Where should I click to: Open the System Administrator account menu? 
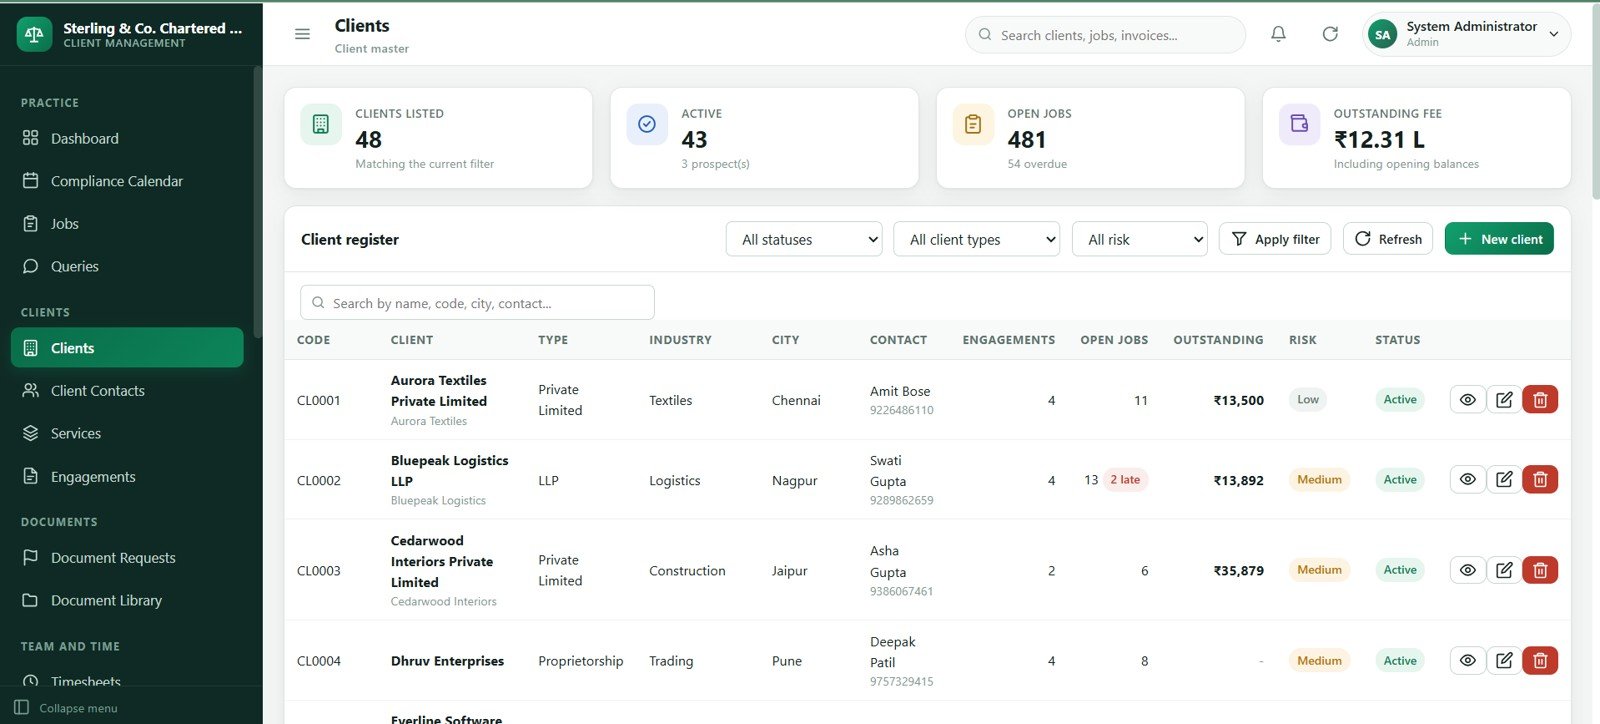(1466, 34)
